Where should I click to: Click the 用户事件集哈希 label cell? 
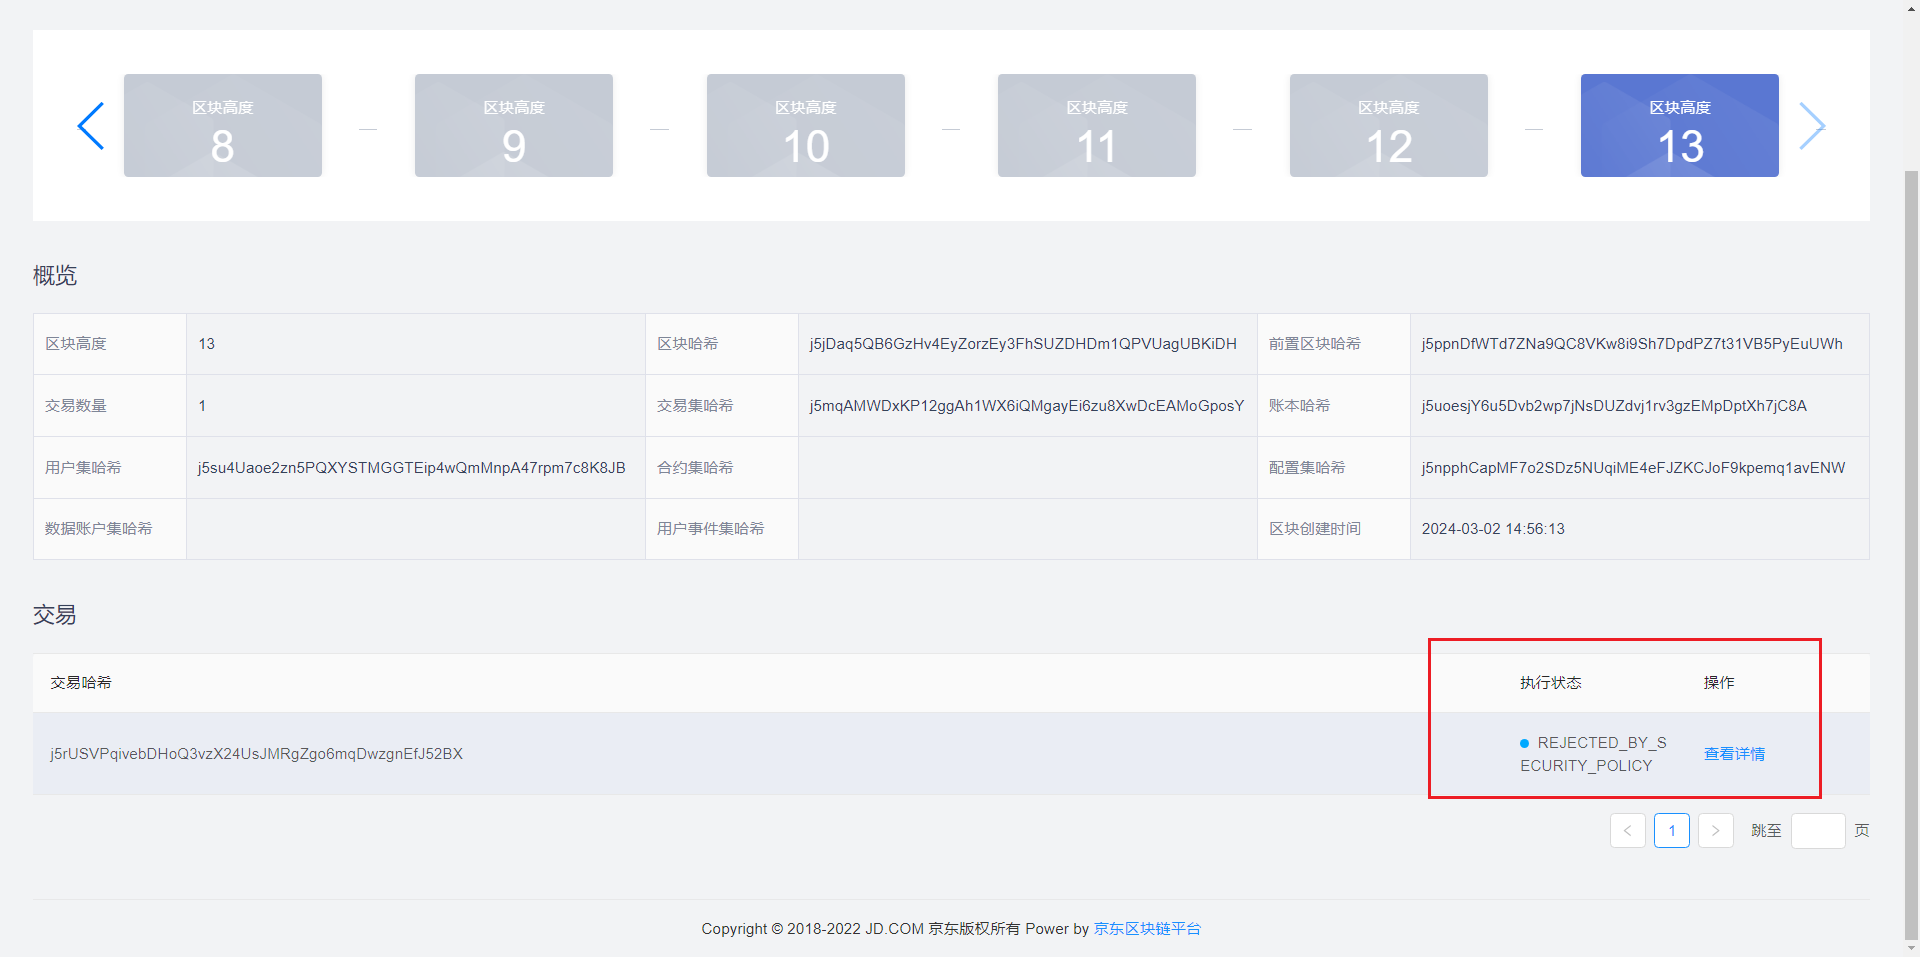click(722, 529)
